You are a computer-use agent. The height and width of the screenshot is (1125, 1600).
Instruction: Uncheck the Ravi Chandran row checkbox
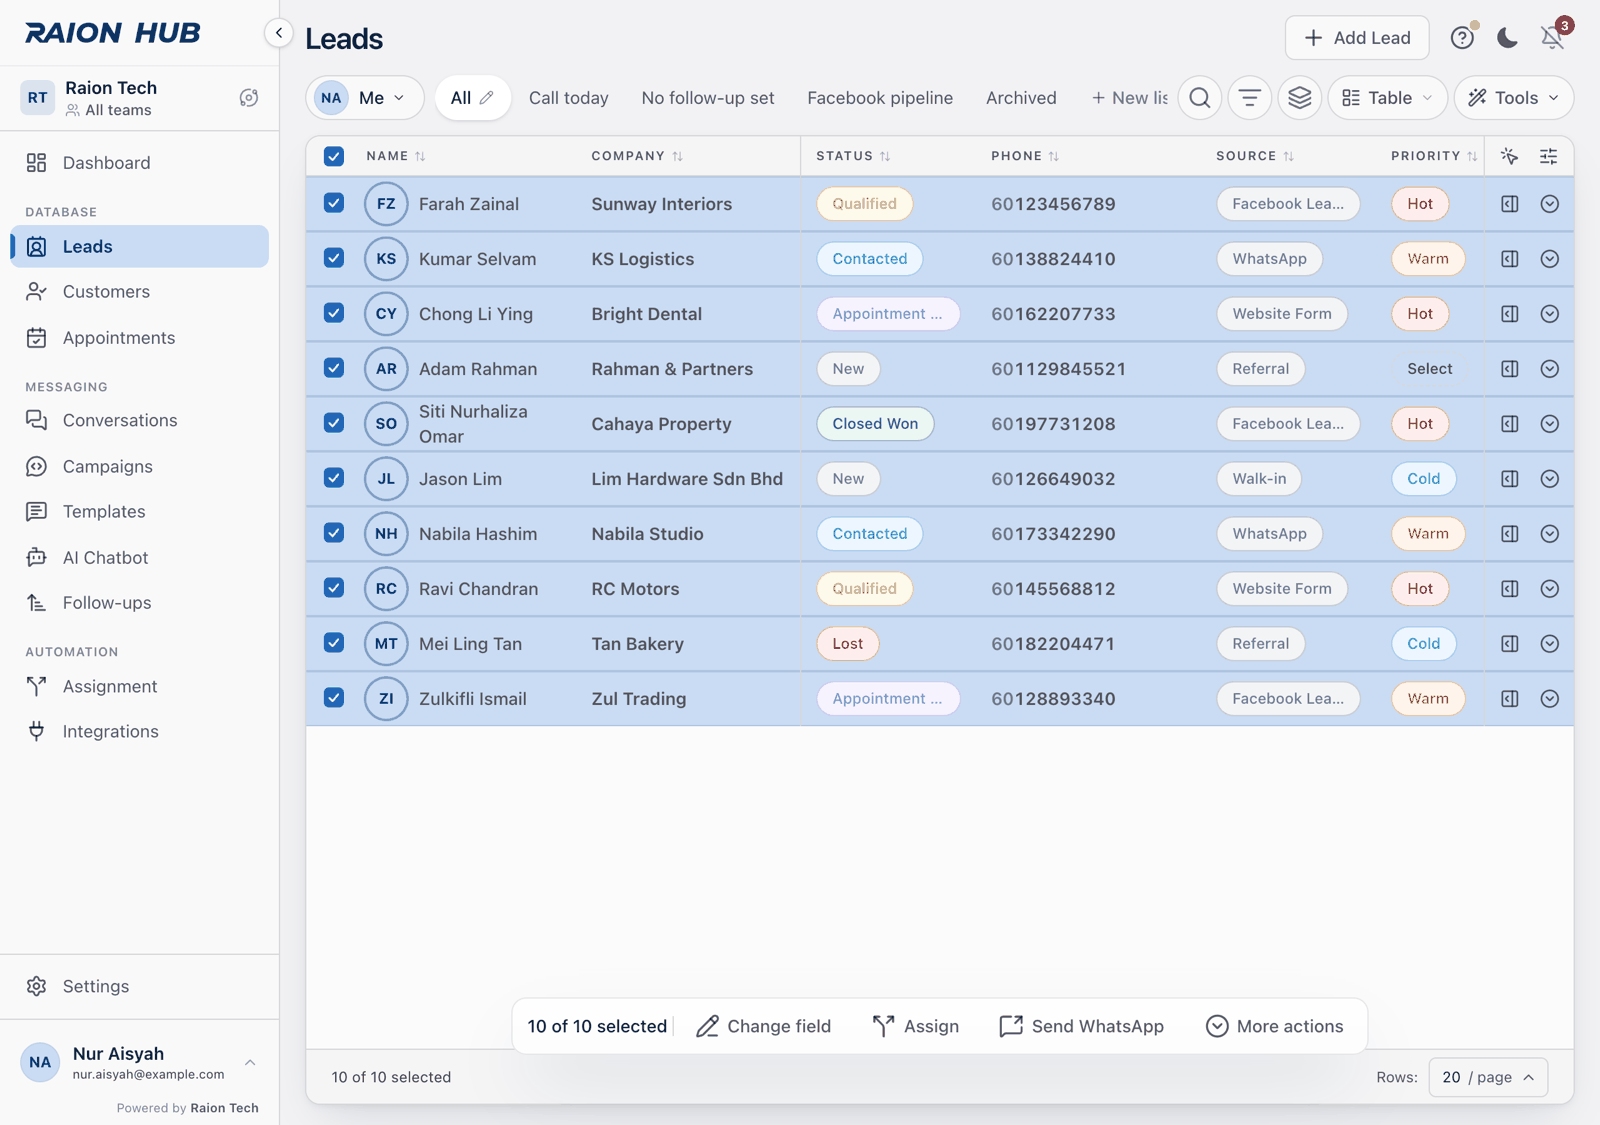coord(334,588)
